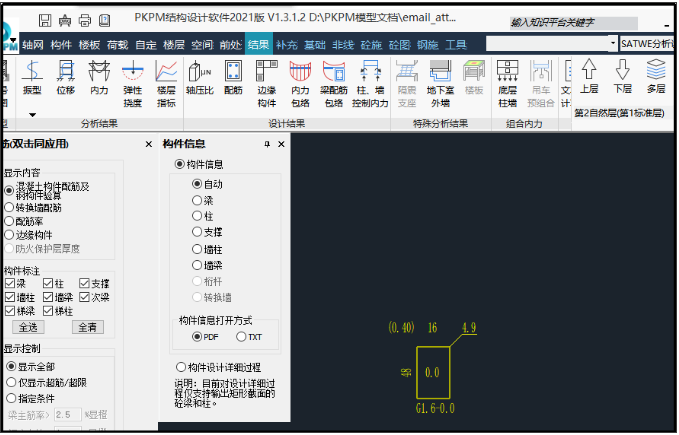Go to upper floor with 上层
The image size is (679, 435).
click(589, 76)
